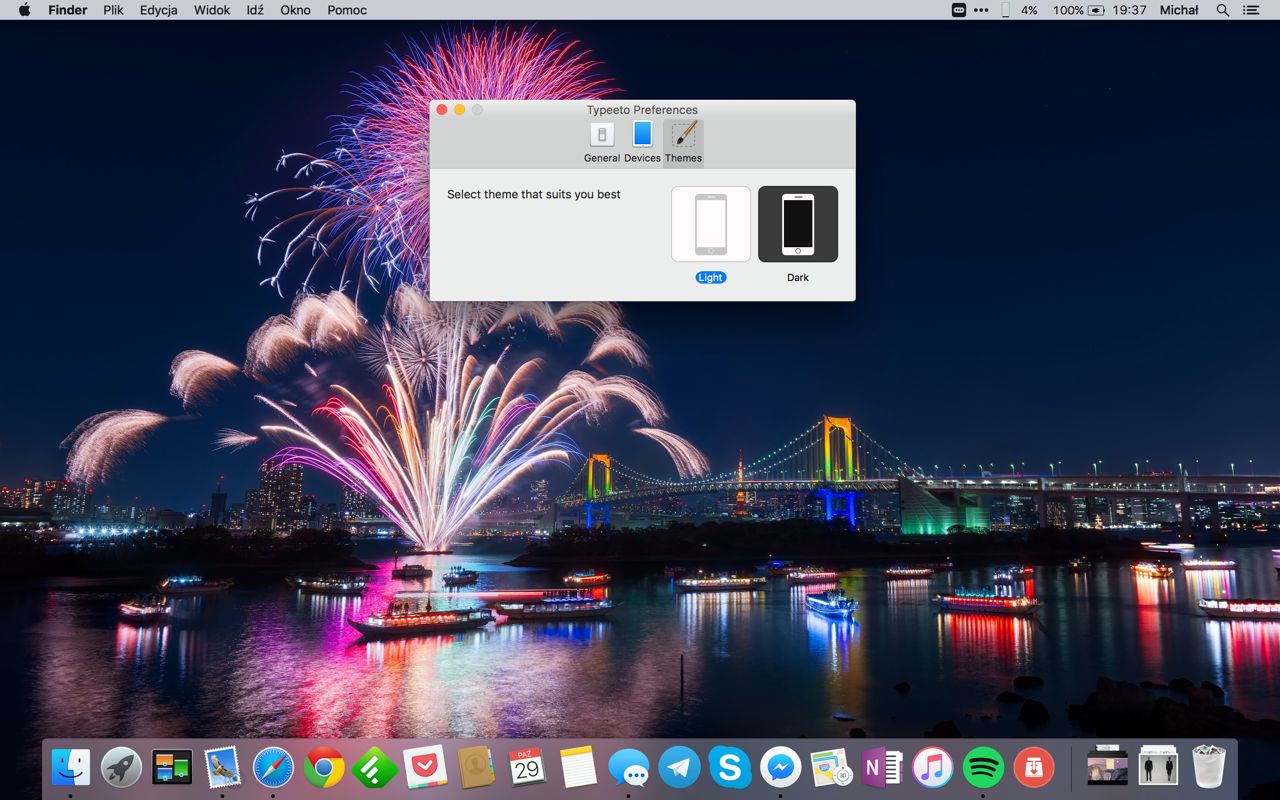This screenshot has height=800, width=1280.
Task: Click the 100% battery status icon
Action: pyautogui.click(x=1079, y=10)
